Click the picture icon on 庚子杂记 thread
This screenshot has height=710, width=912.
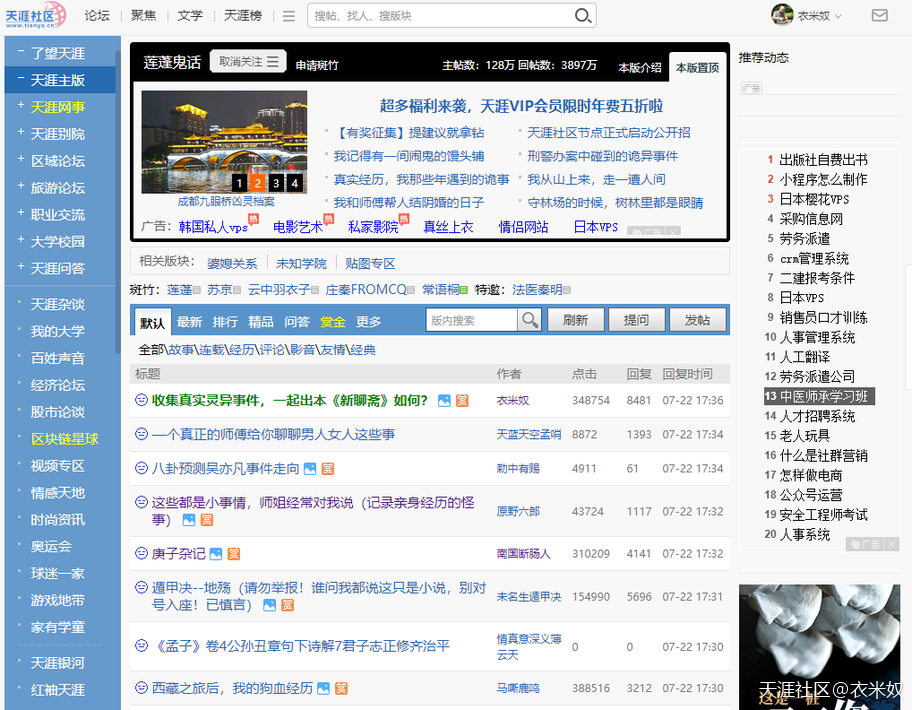[x=216, y=554]
